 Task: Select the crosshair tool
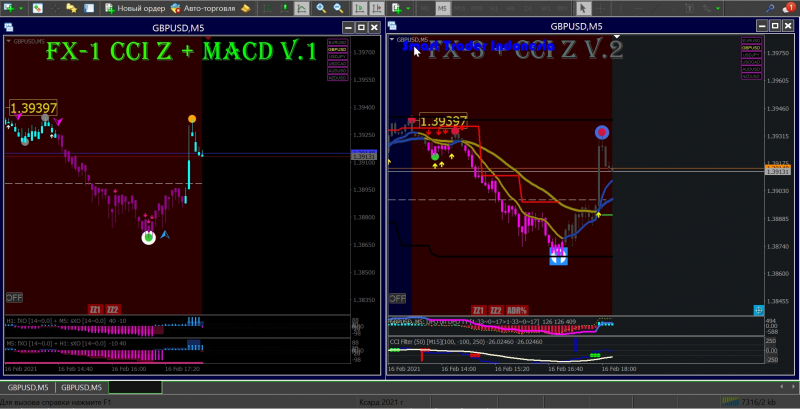(x=601, y=8)
